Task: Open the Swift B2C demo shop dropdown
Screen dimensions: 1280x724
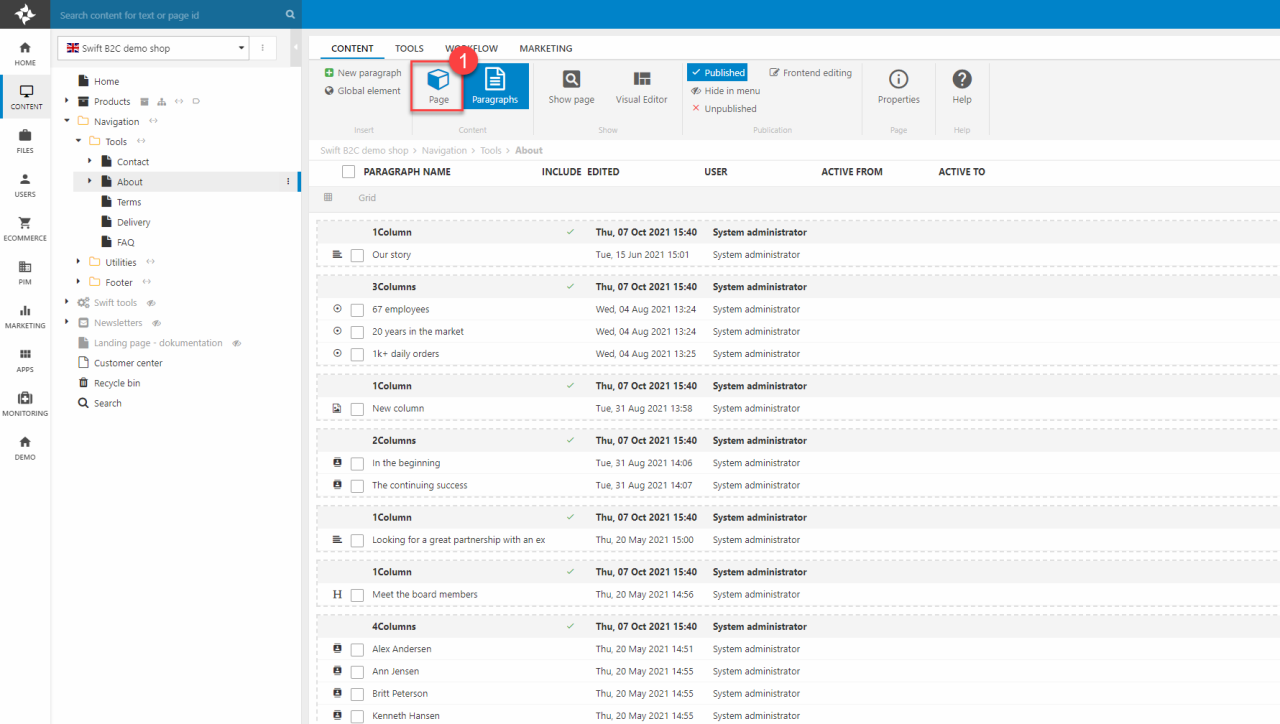Action: pyautogui.click(x=155, y=48)
